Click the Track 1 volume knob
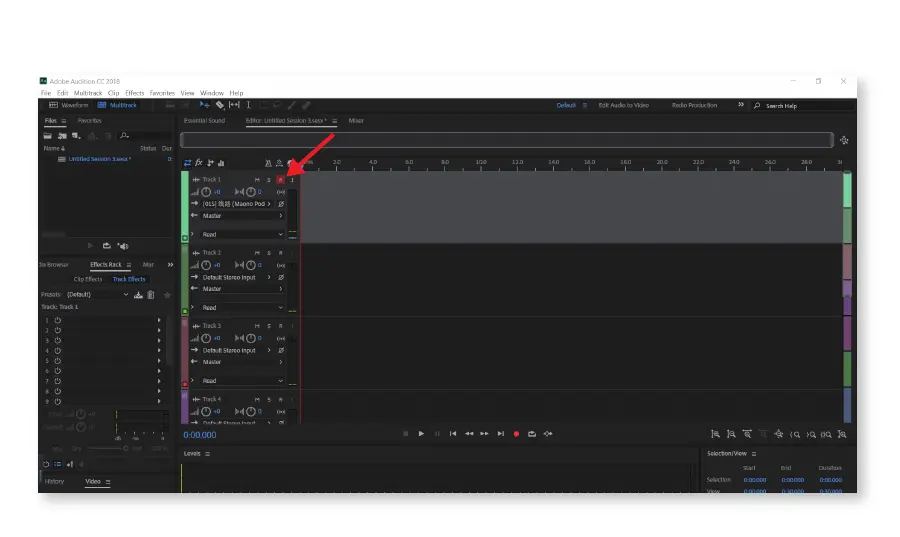900x537 pixels. [206, 192]
